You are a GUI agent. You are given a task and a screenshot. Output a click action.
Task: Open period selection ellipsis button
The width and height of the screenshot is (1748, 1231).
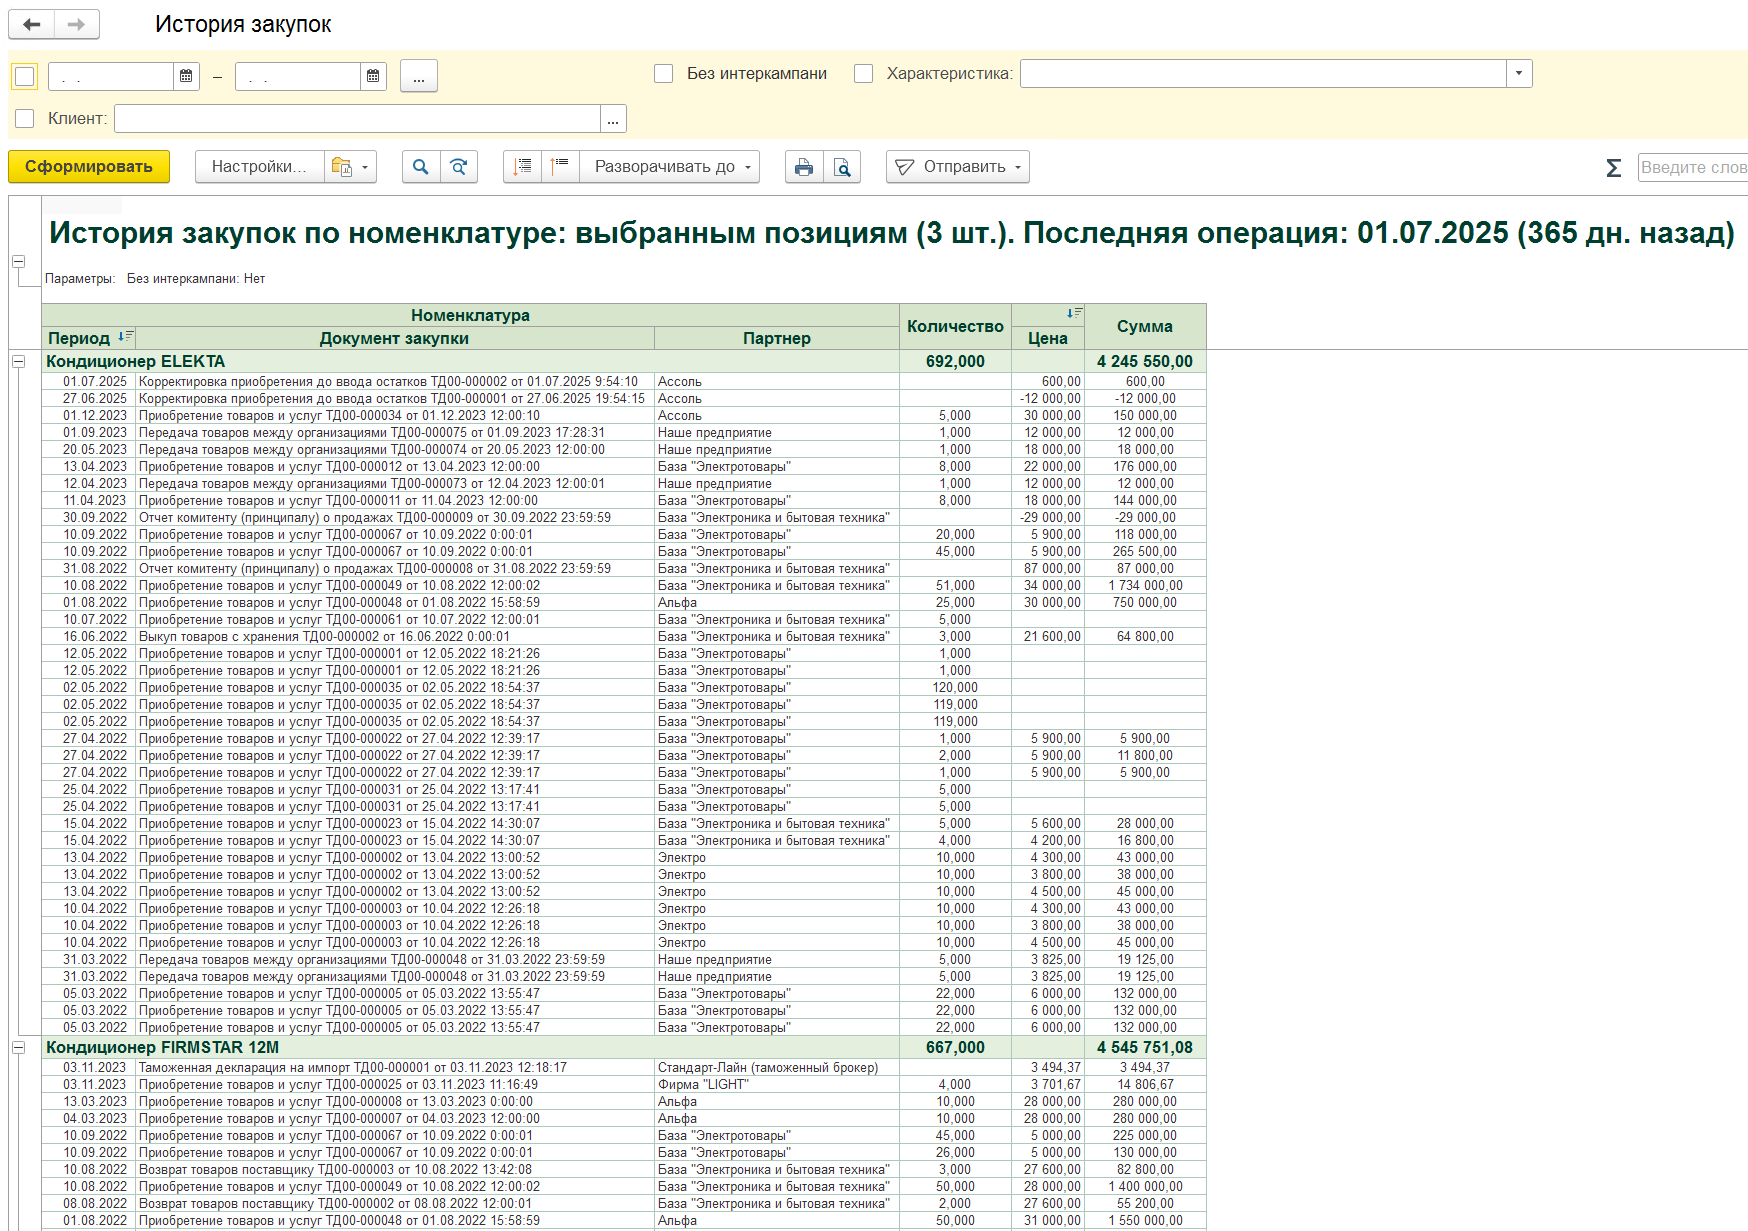tap(419, 76)
